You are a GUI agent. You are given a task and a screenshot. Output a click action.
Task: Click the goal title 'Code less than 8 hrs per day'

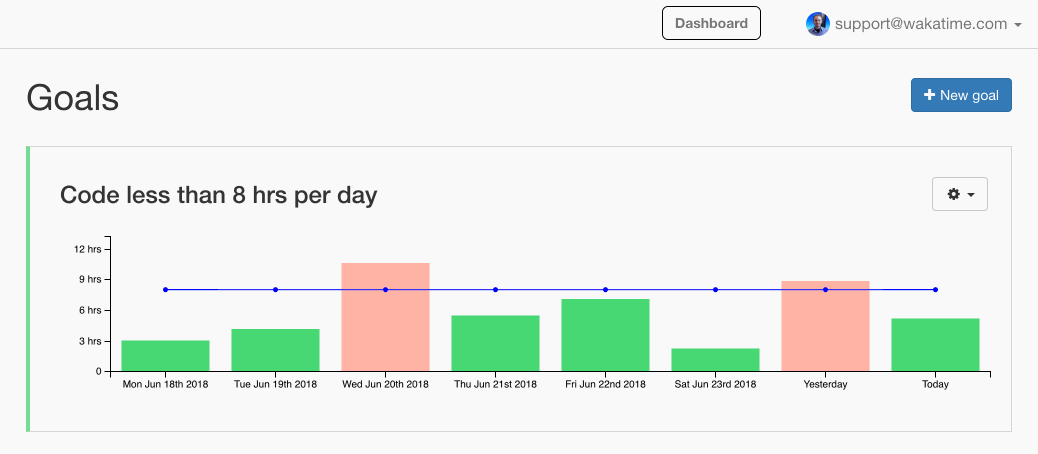point(218,195)
